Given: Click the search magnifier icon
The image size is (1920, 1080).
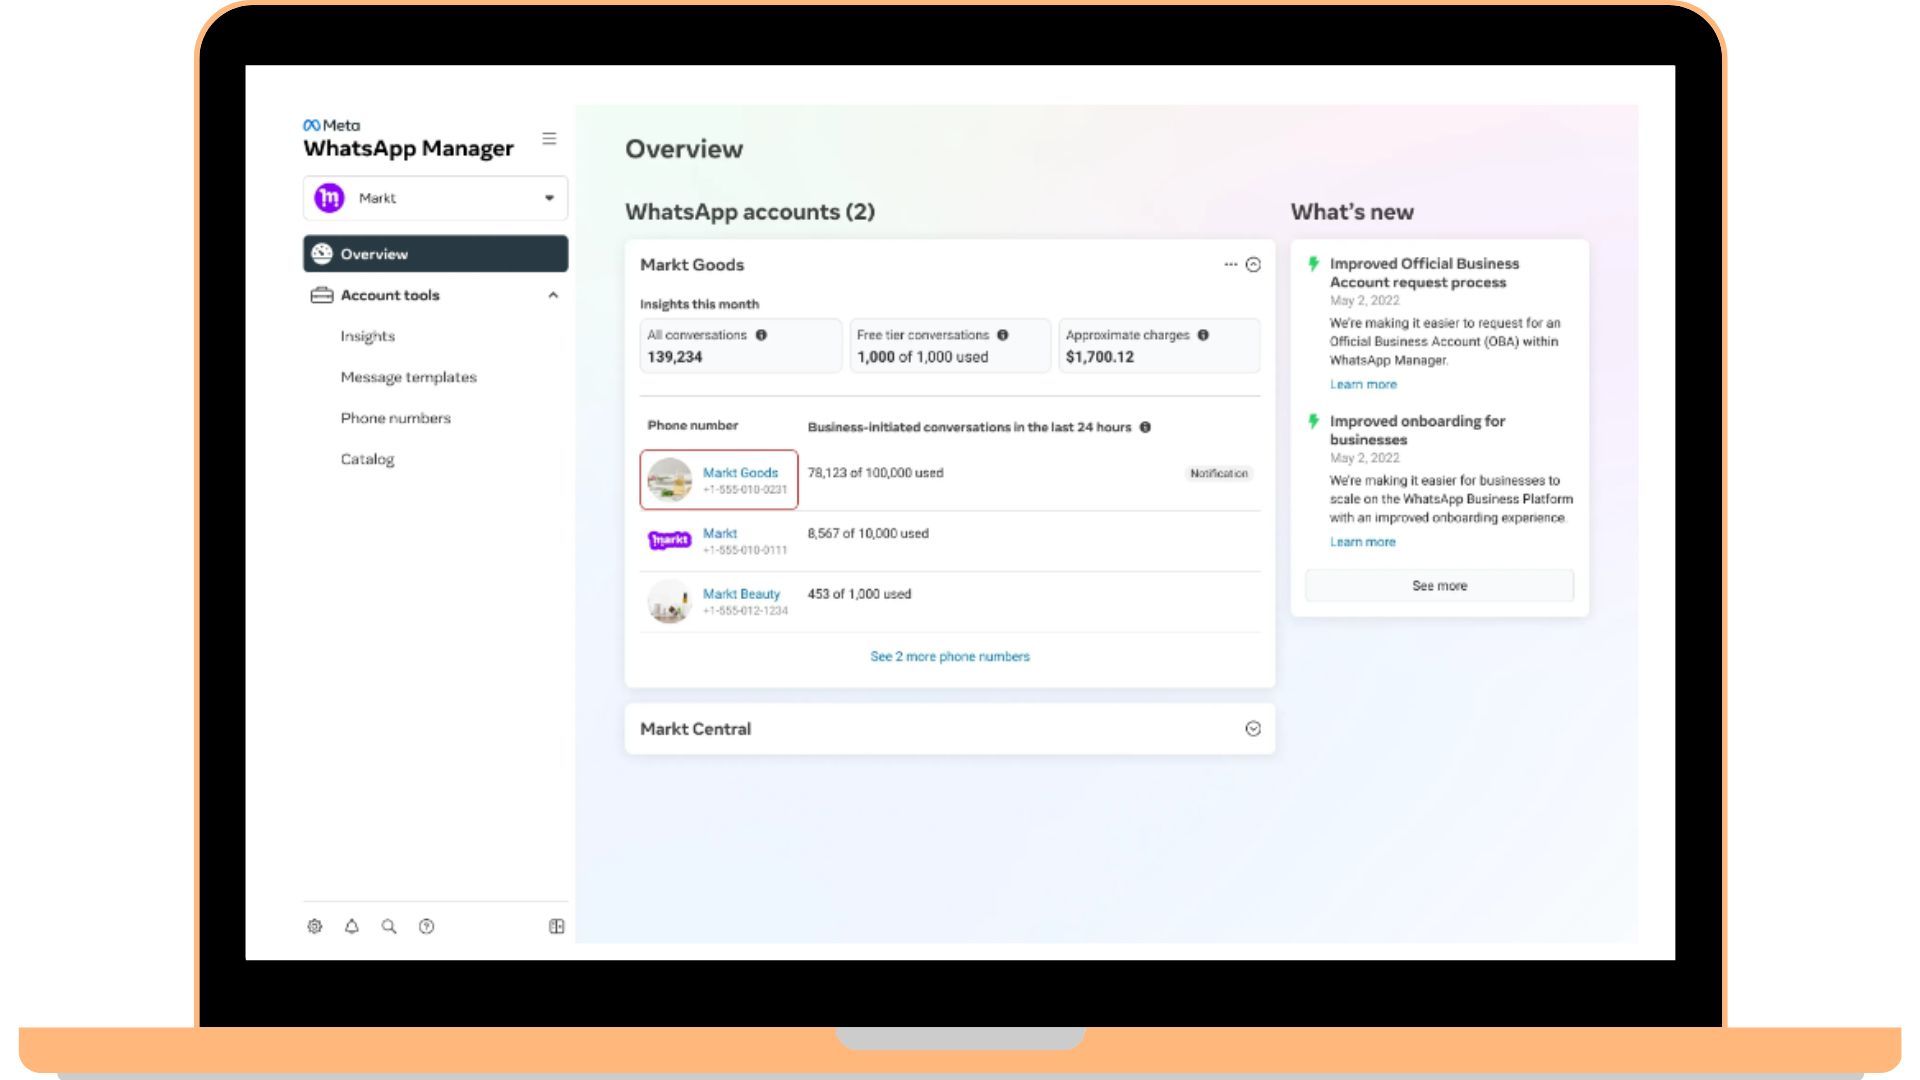Looking at the screenshot, I should coord(389,926).
